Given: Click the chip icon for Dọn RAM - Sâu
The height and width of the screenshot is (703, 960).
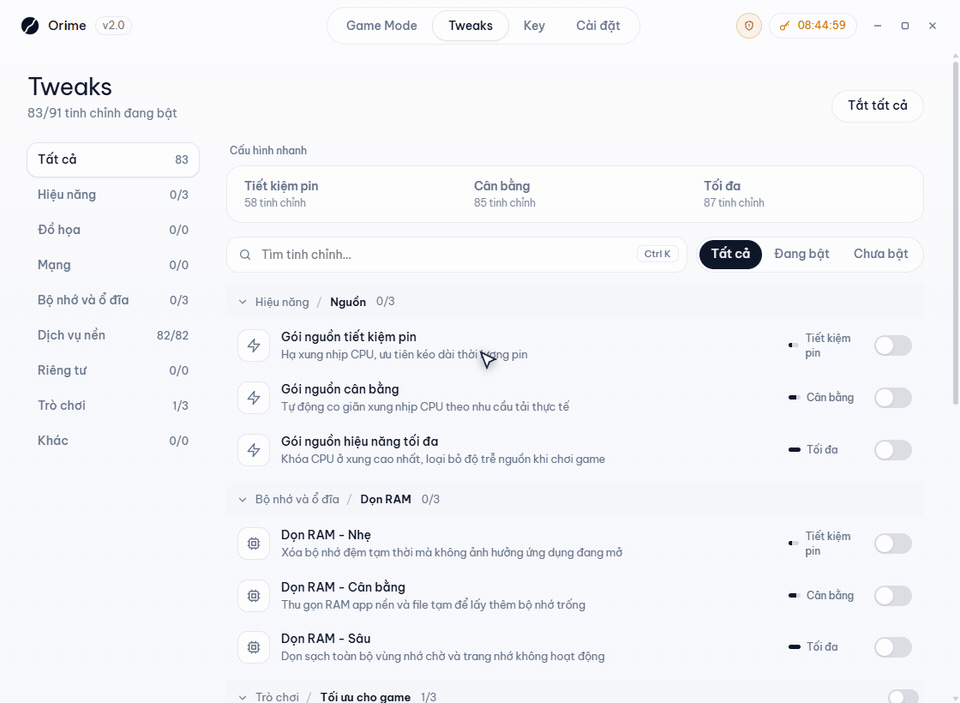Looking at the screenshot, I should click(x=253, y=647).
